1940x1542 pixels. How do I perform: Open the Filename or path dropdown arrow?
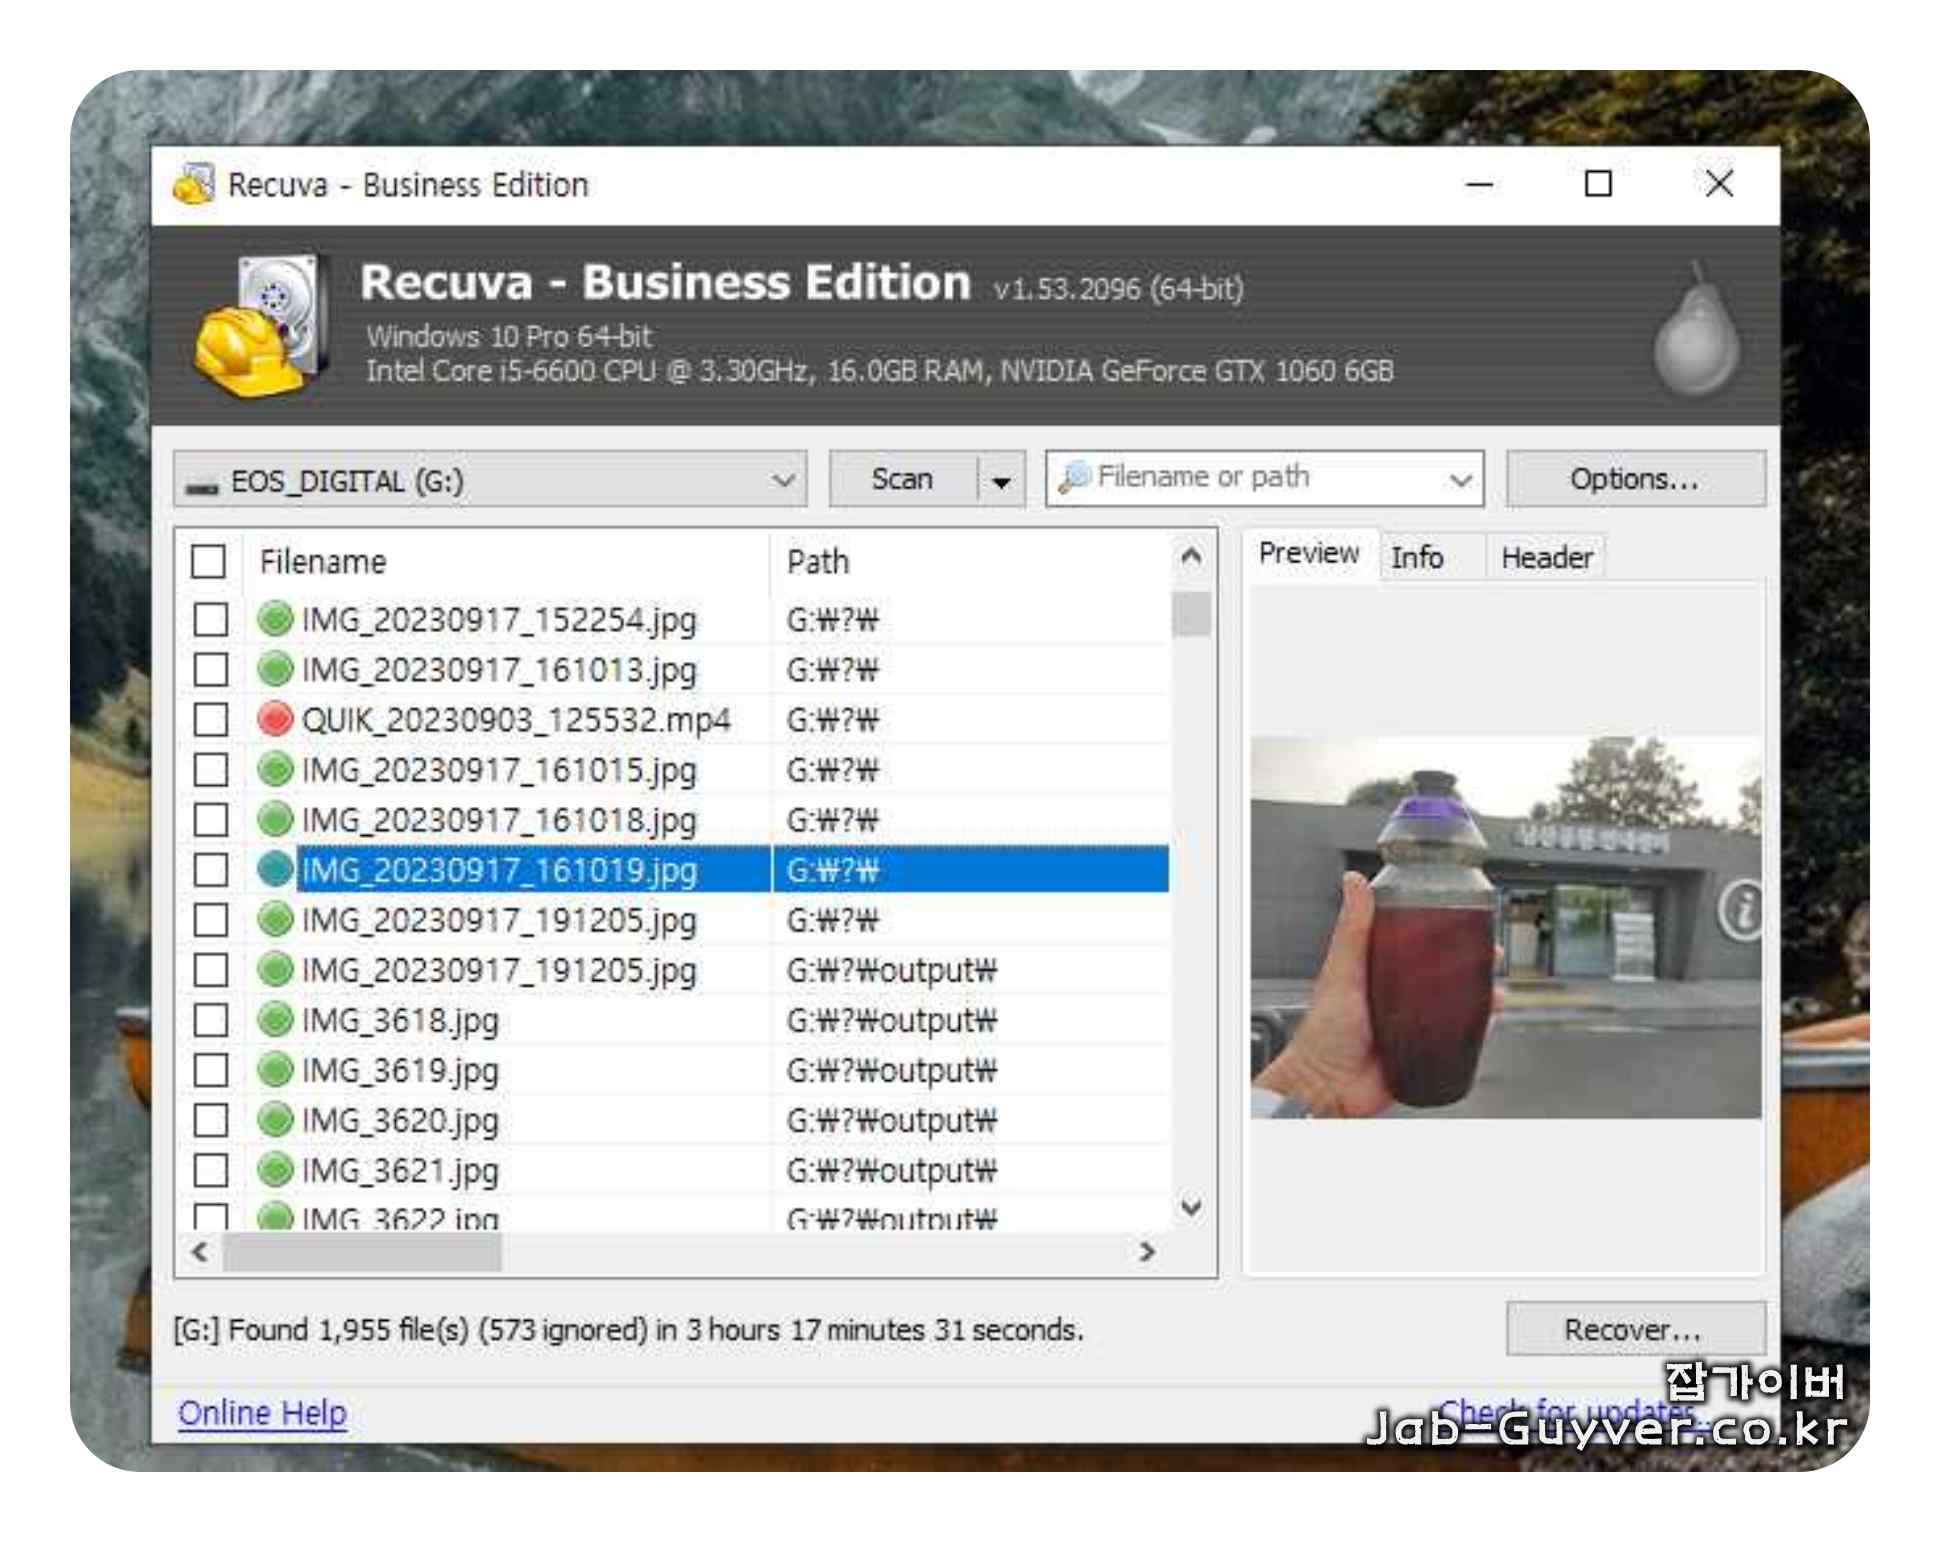click(x=1460, y=480)
